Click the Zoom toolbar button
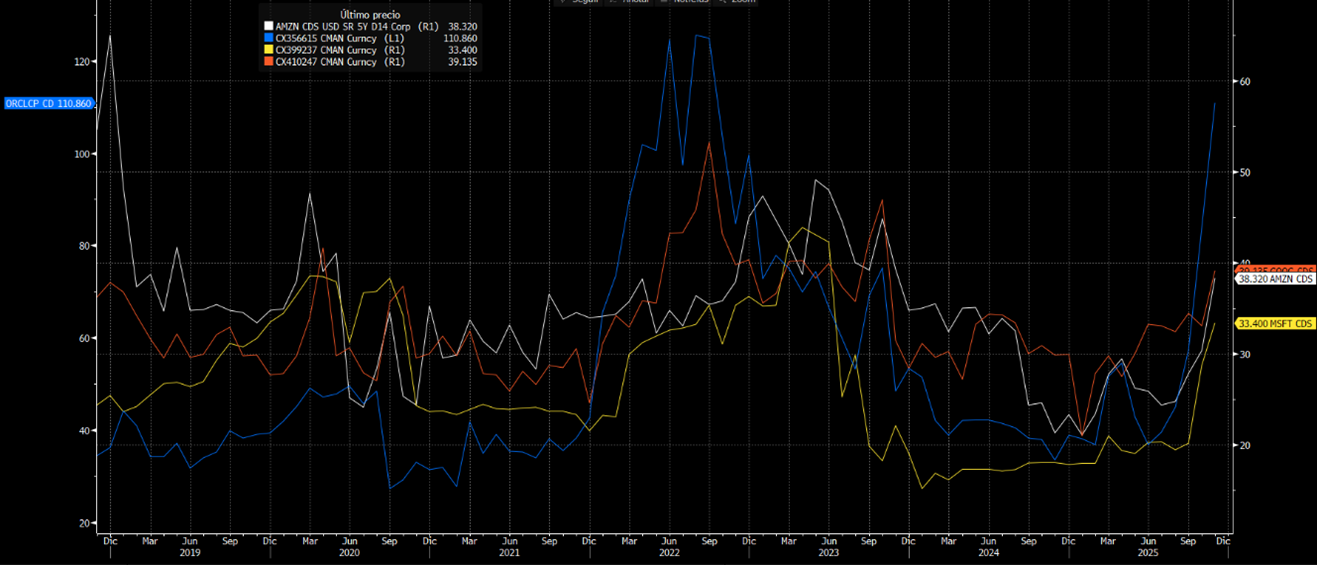This screenshot has height=565, width=1317. [x=741, y=2]
